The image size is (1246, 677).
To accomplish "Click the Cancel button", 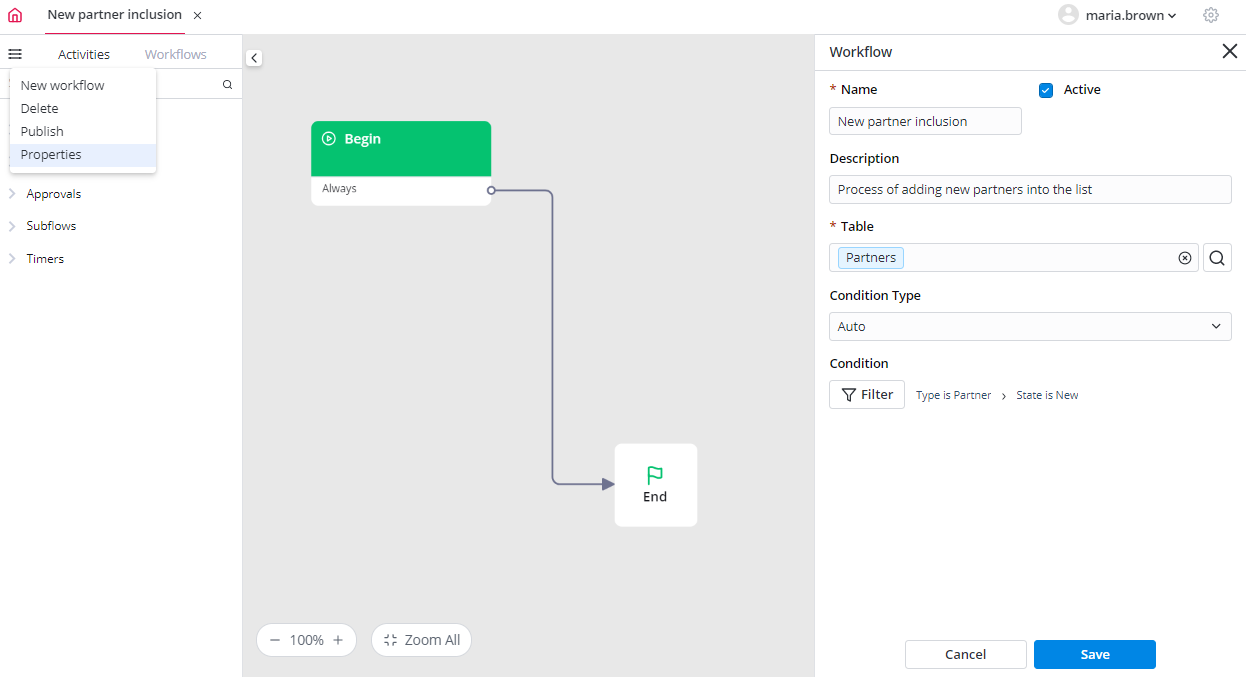I will [x=966, y=654].
